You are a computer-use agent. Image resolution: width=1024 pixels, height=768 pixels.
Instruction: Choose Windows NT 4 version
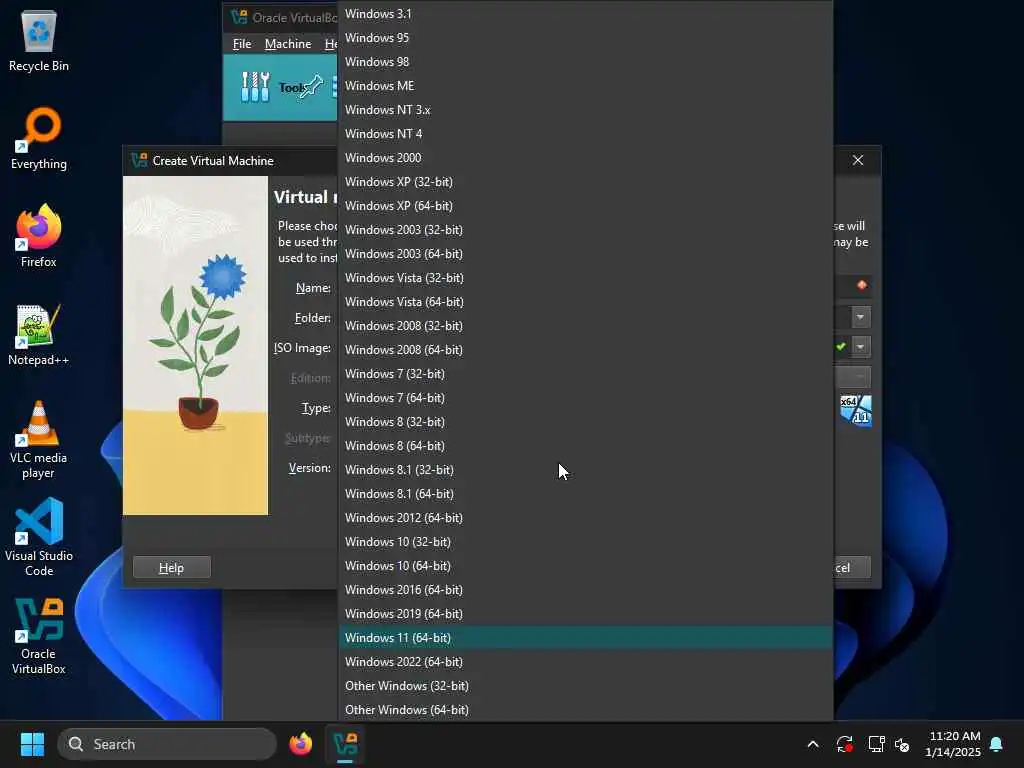click(586, 134)
